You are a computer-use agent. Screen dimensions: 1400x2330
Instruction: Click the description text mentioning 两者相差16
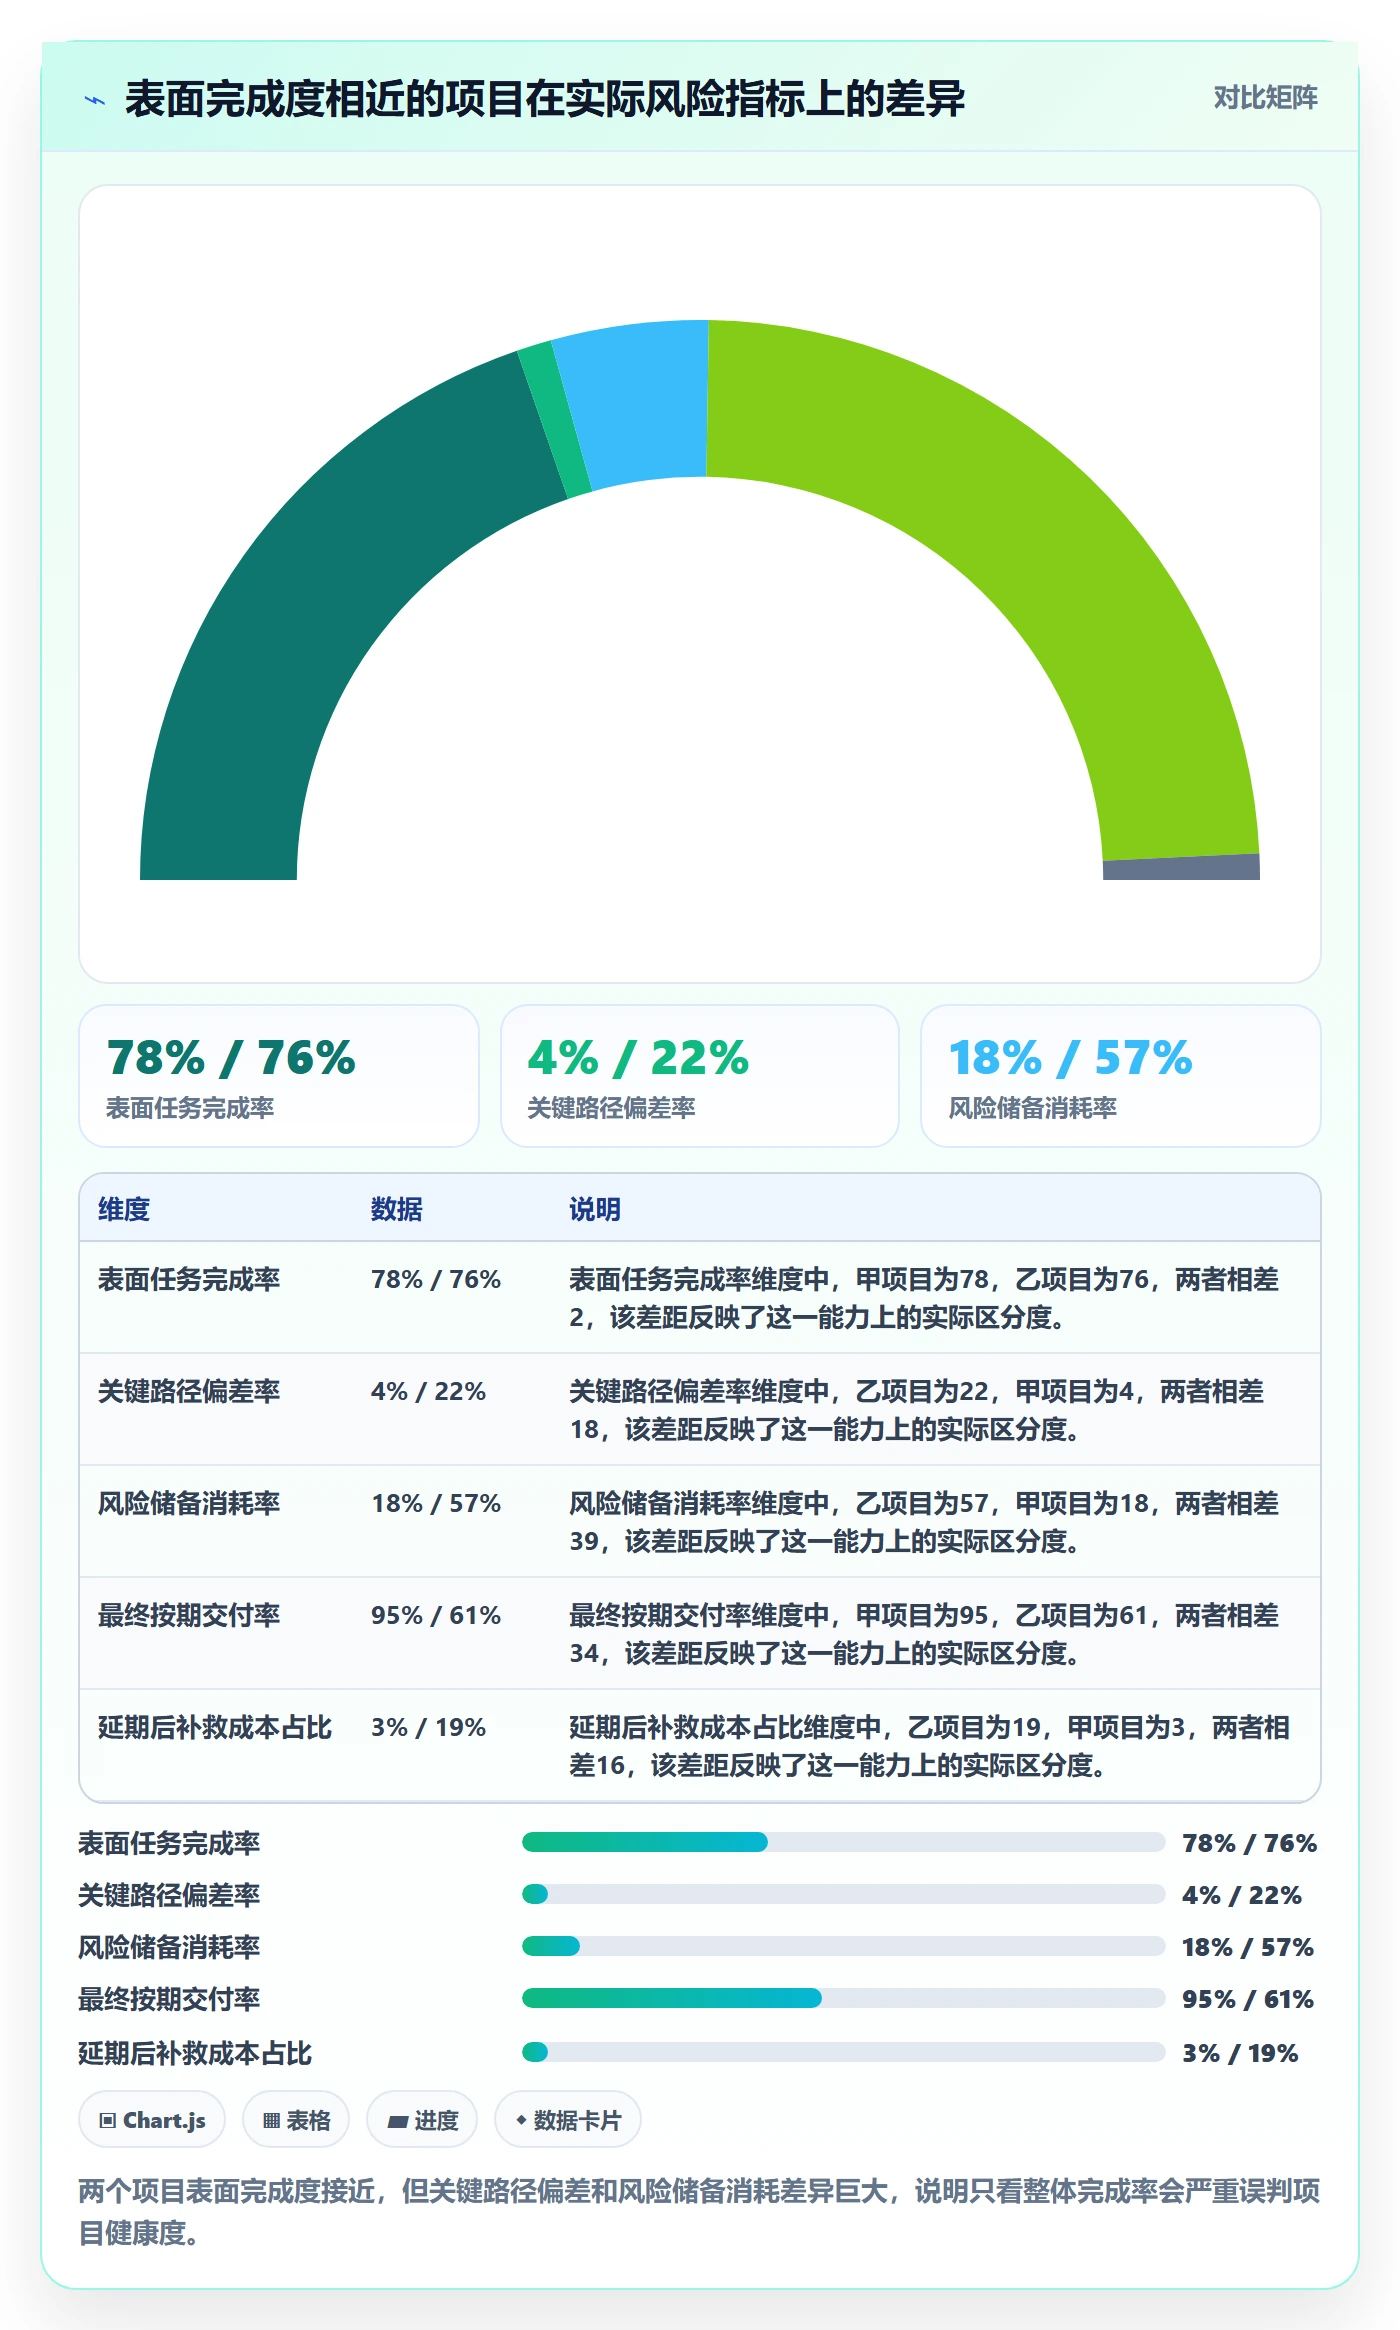(x=930, y=1746)
